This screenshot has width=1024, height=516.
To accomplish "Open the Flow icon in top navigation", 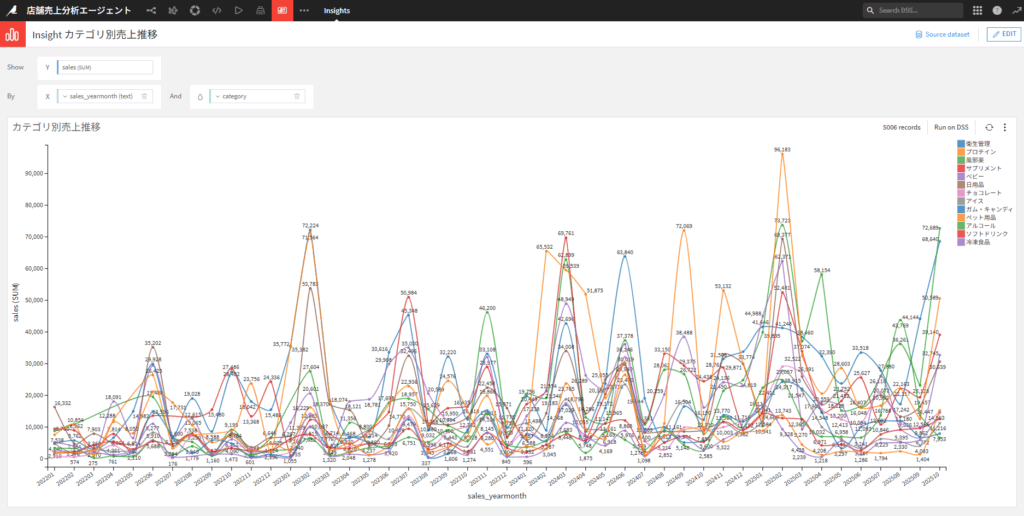I will (152, 10).
